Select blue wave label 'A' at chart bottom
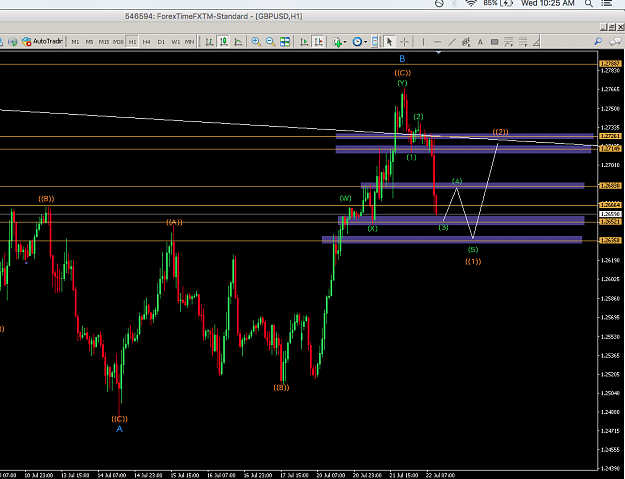The image size is (625, 479). [119, 429]
